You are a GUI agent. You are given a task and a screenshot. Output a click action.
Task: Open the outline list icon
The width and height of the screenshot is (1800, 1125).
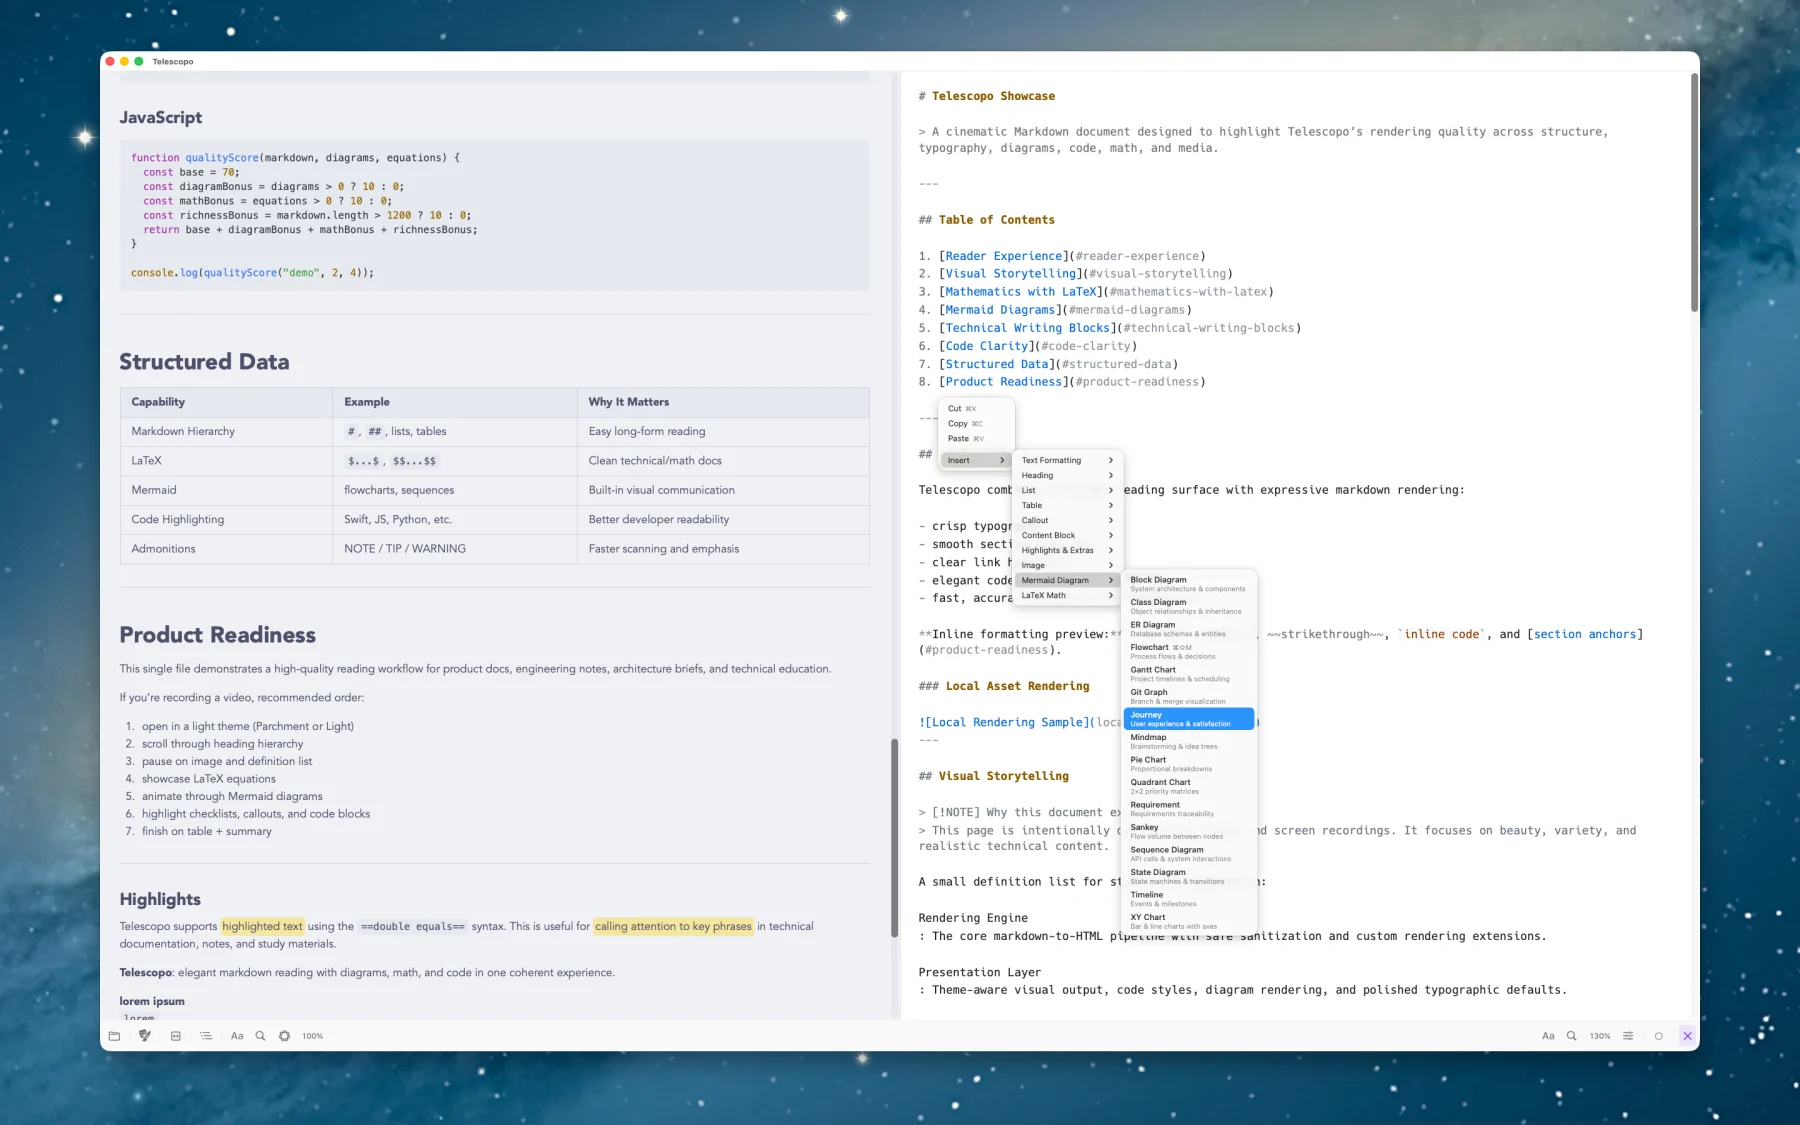point(206,1036)
